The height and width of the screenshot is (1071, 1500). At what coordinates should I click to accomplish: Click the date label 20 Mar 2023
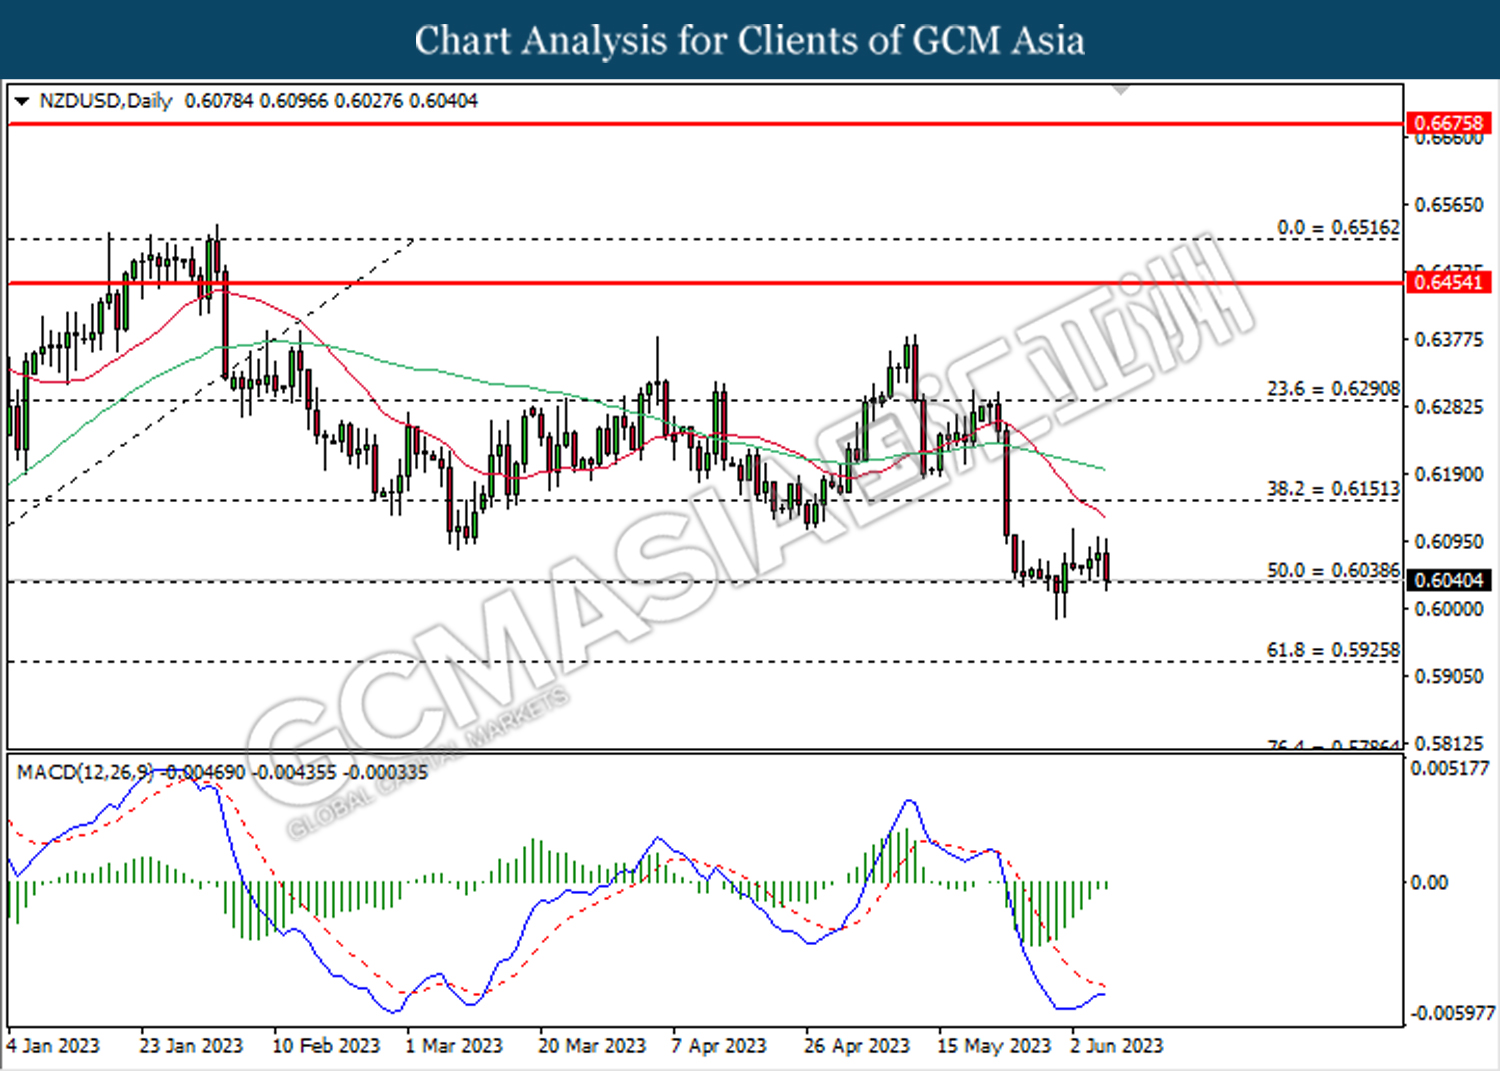pos(592,1046)
